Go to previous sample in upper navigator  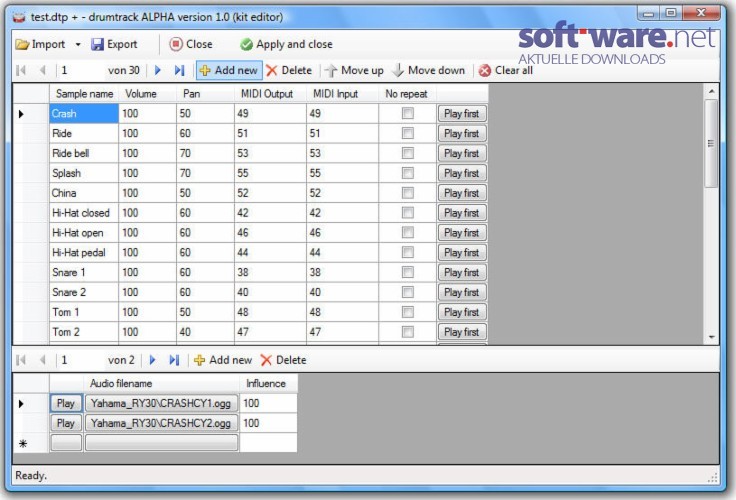pyautogui.click(x=43, y=70)
